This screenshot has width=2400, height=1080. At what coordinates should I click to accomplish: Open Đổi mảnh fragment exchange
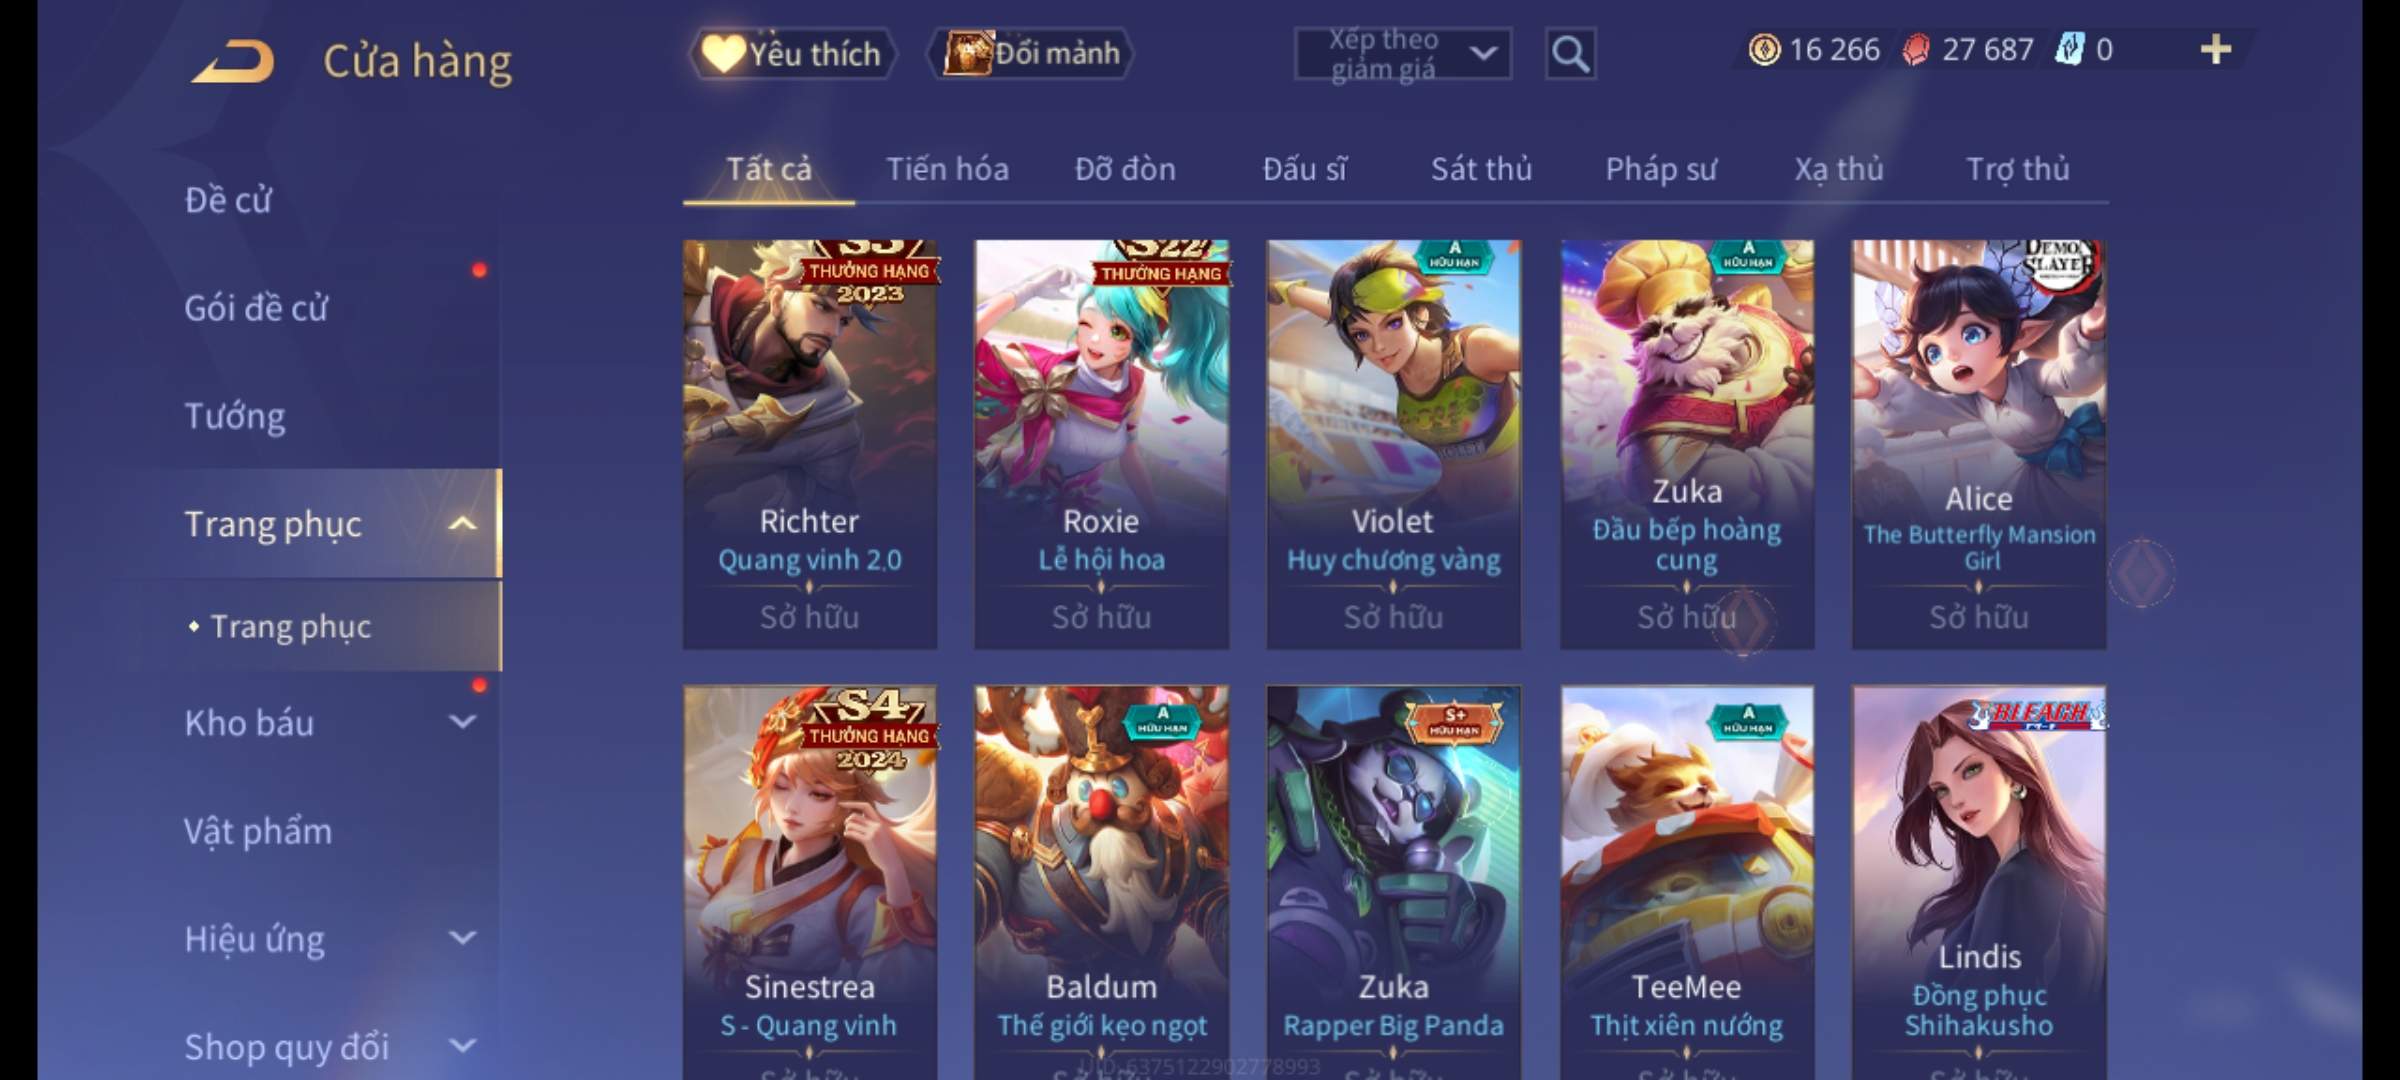click(1031, 54)
